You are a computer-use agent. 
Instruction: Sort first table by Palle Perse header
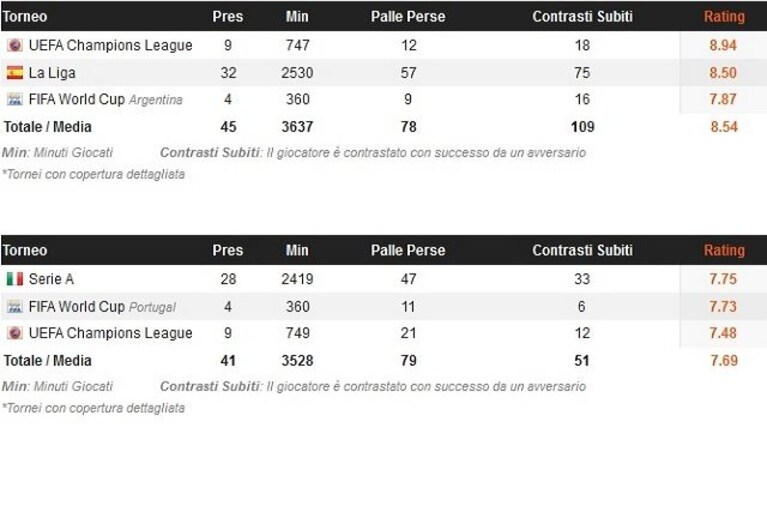408,17
